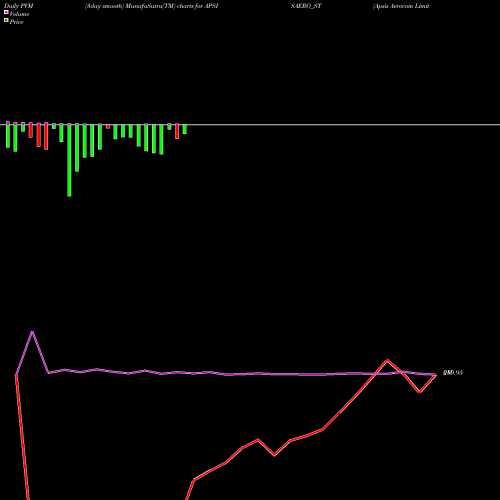Click the 'Volume' legend label

[19, 14]
